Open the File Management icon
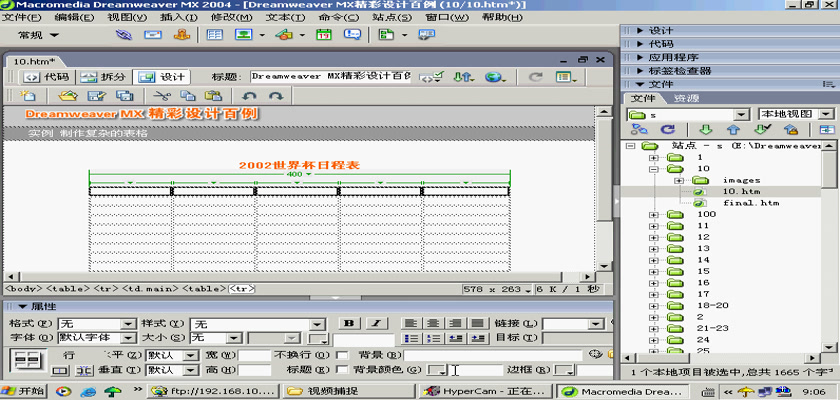The height and width of the screenshot is (400, 840). point(464,77)
